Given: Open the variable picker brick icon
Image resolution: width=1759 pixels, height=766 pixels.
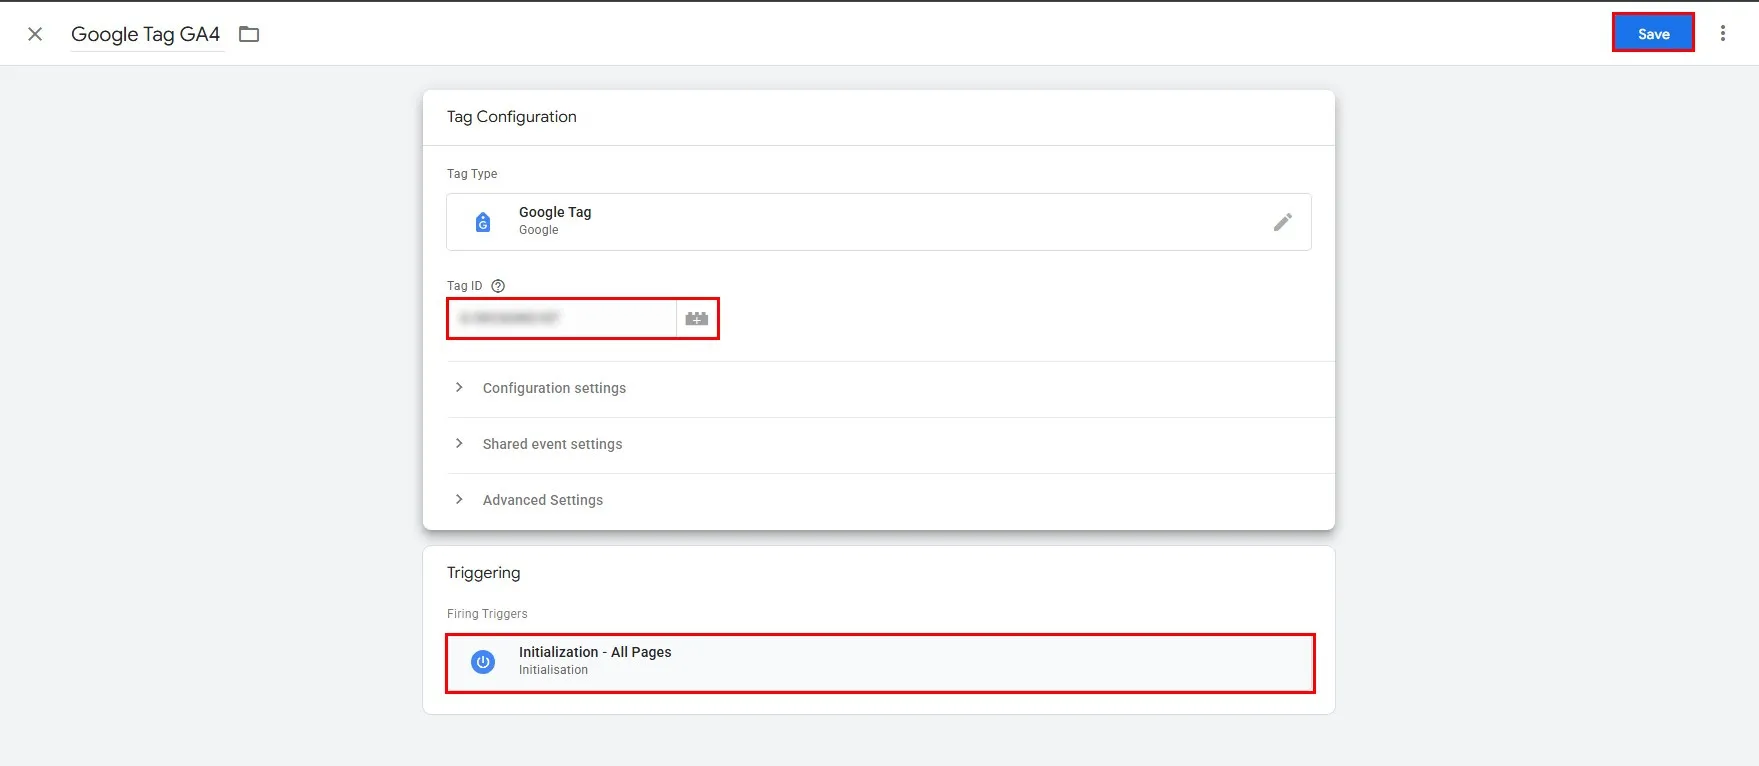Looking at the screenshot, I should pyautogui.click(x=697, y=318).
